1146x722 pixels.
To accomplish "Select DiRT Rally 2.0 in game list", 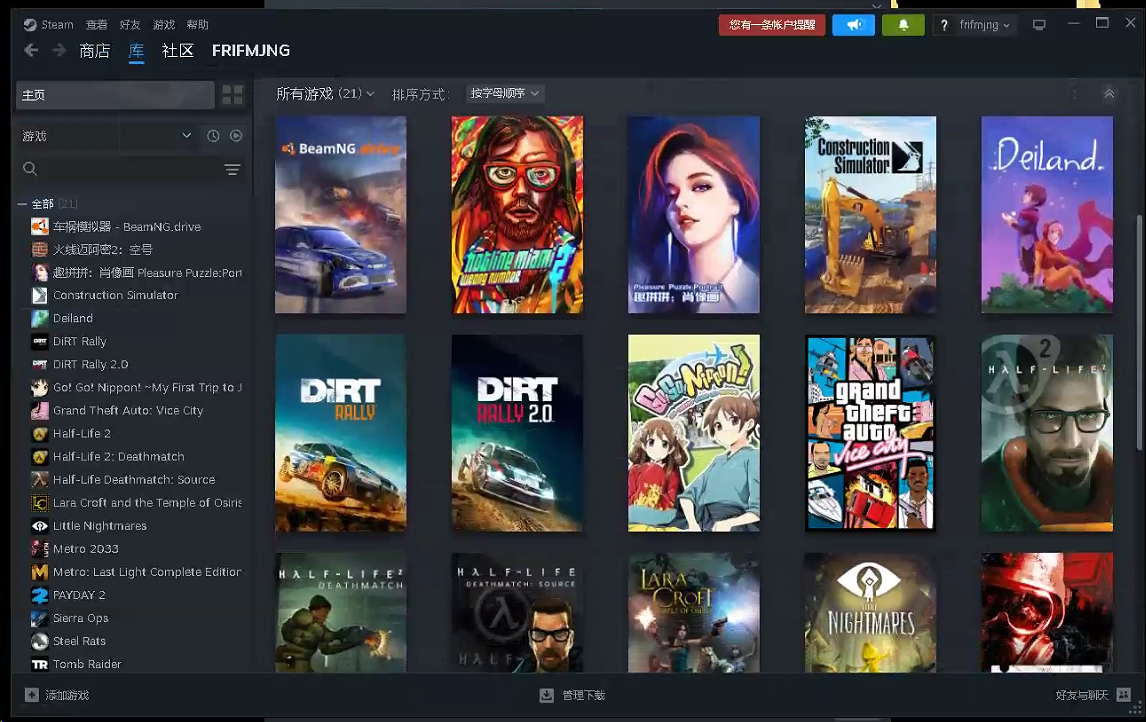I will pyautogui.click(x=91, y=365).
